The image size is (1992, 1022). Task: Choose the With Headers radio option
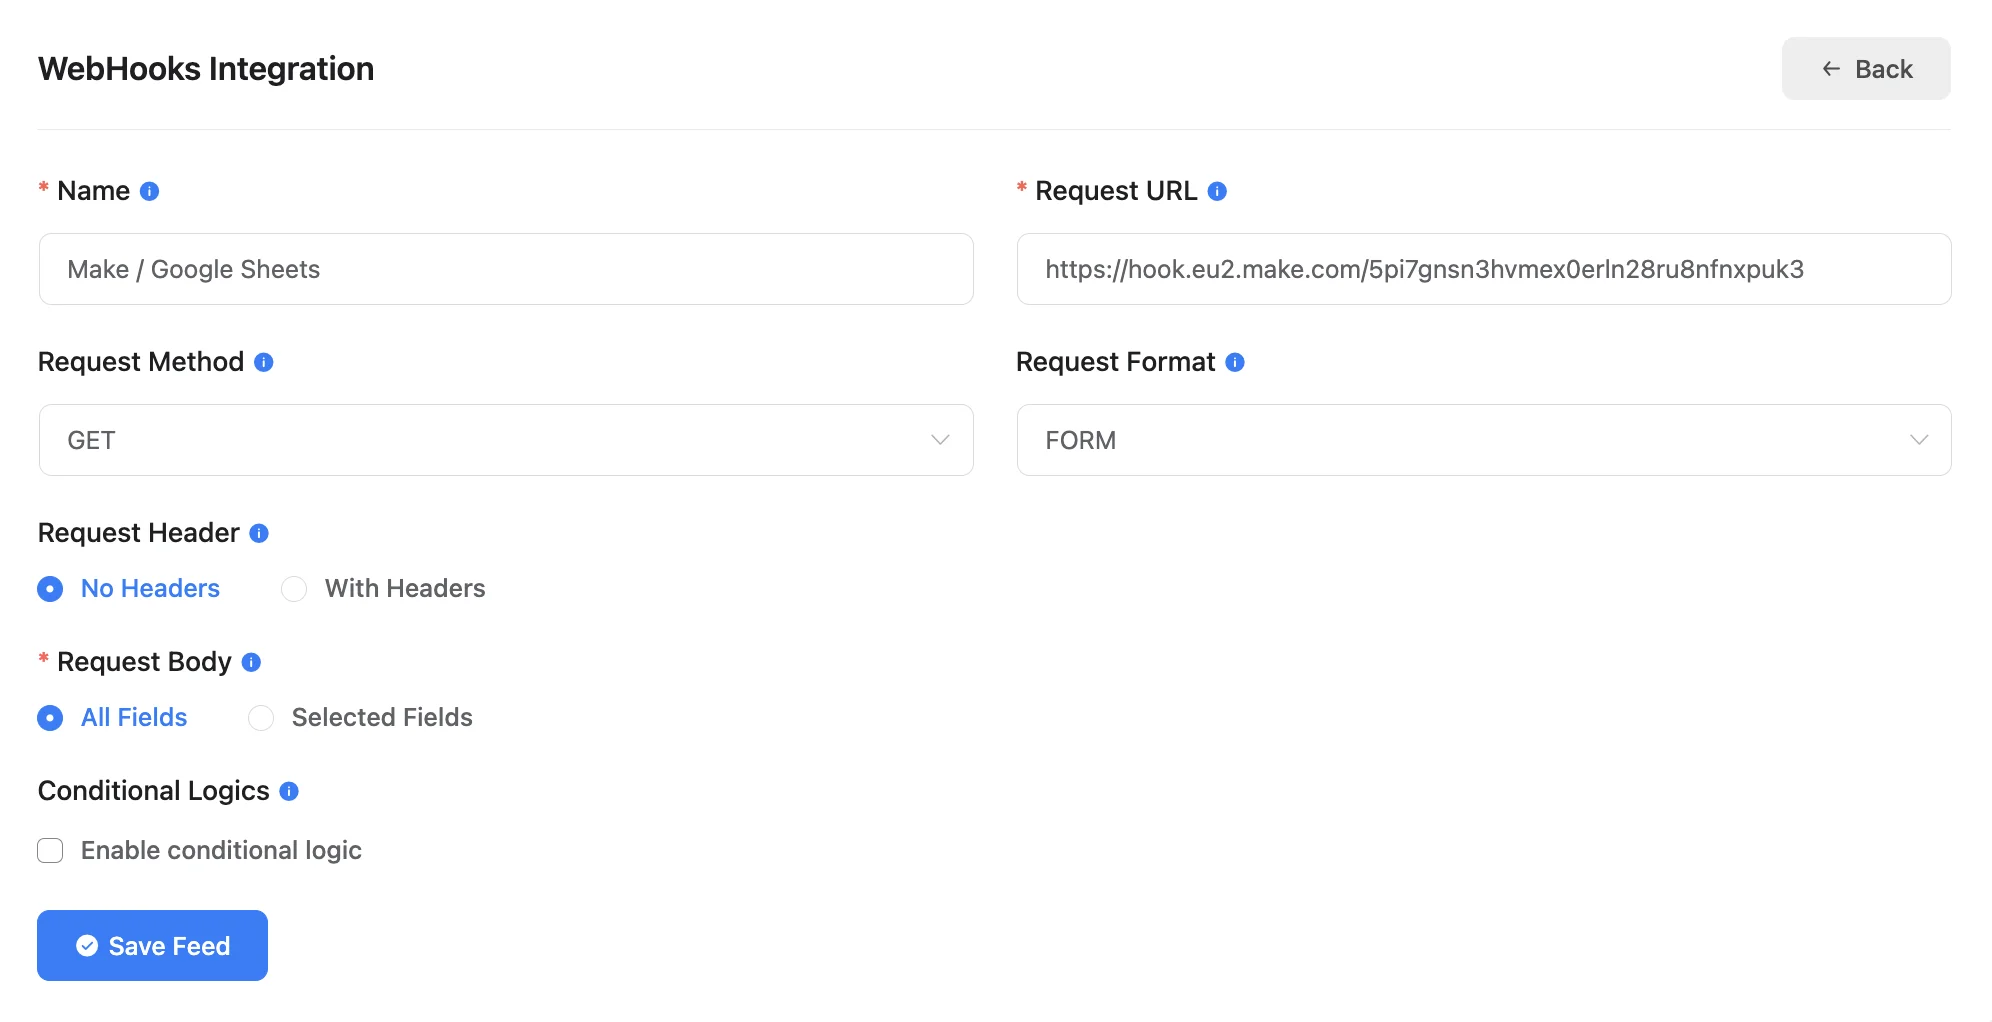click(294, 589)
